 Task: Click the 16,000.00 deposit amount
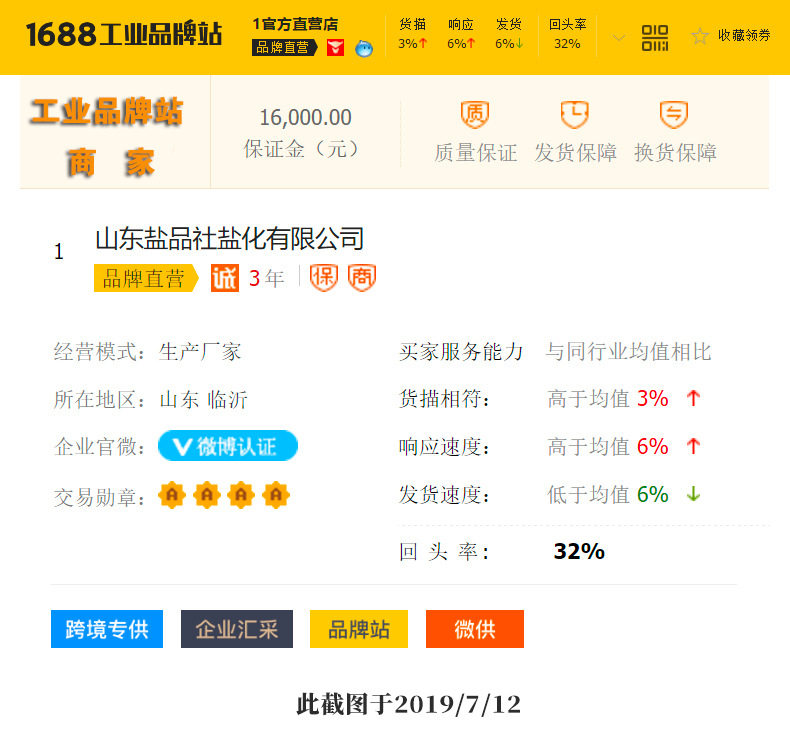[x=305, y=117]
